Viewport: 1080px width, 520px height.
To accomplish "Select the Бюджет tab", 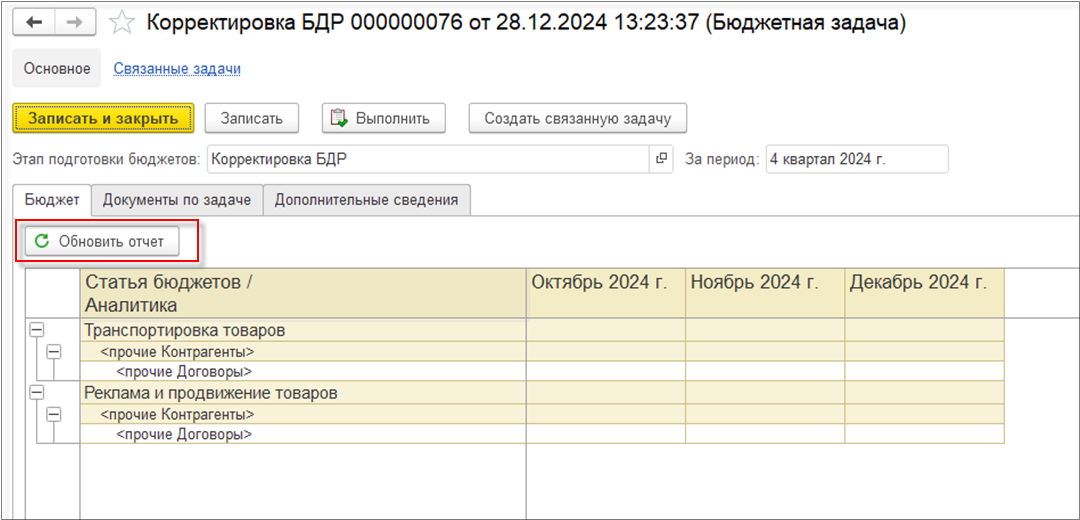I will click(52, 200).
